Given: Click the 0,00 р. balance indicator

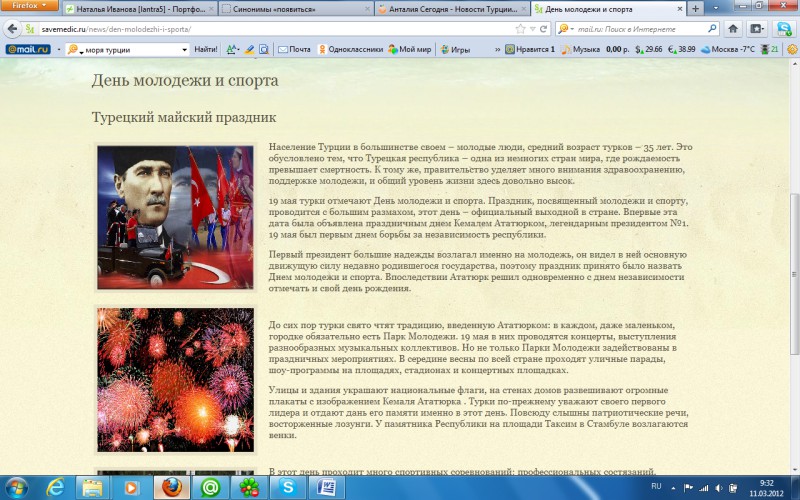Looking at the screenshot, I should tap(617, 49).
